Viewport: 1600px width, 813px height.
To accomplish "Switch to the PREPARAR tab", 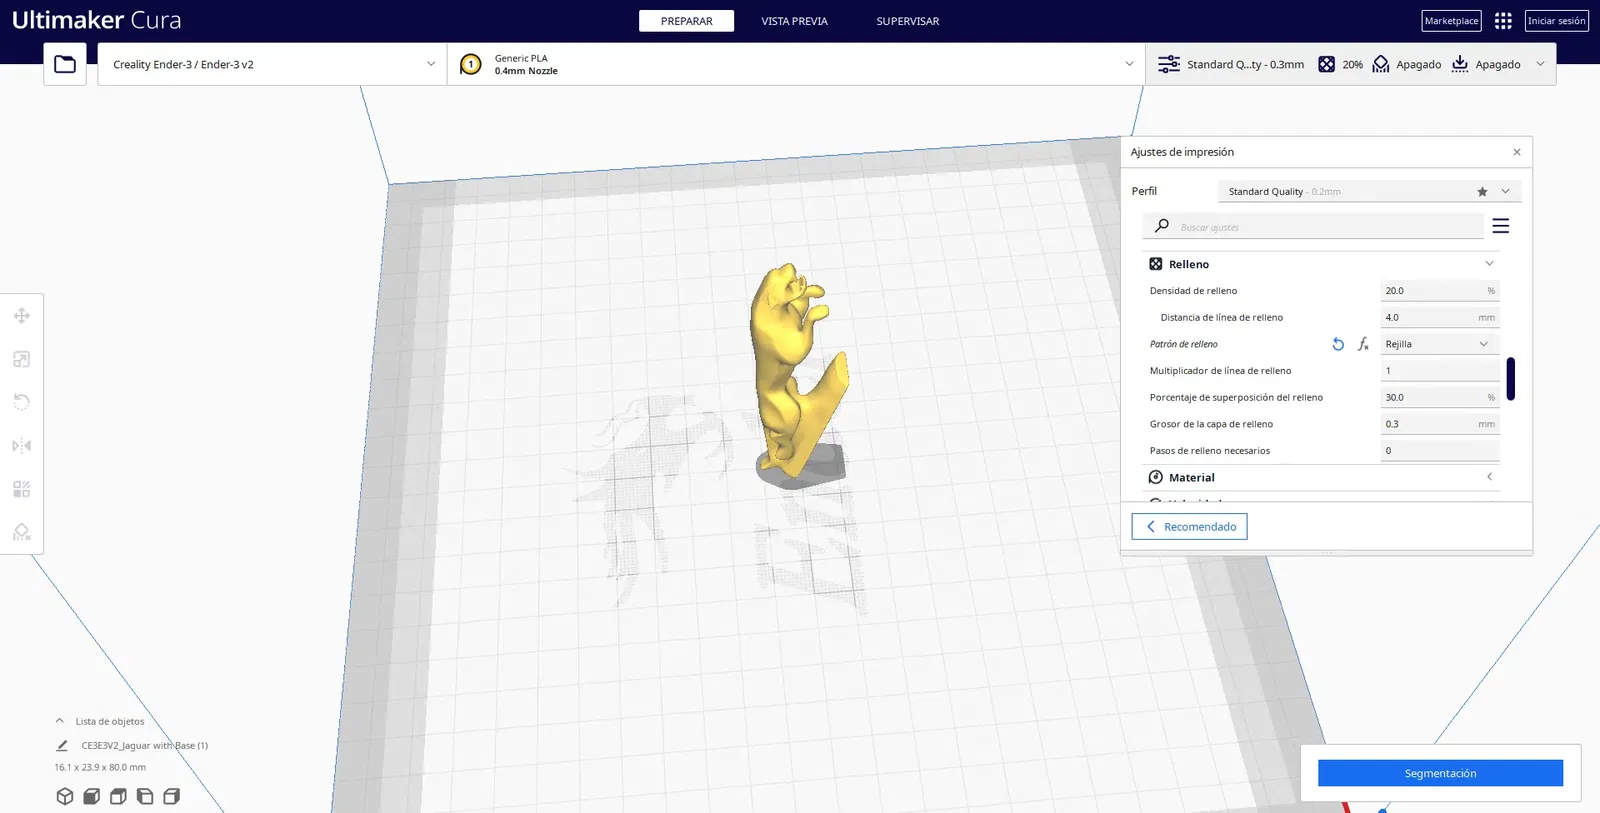I will [686, 21].
